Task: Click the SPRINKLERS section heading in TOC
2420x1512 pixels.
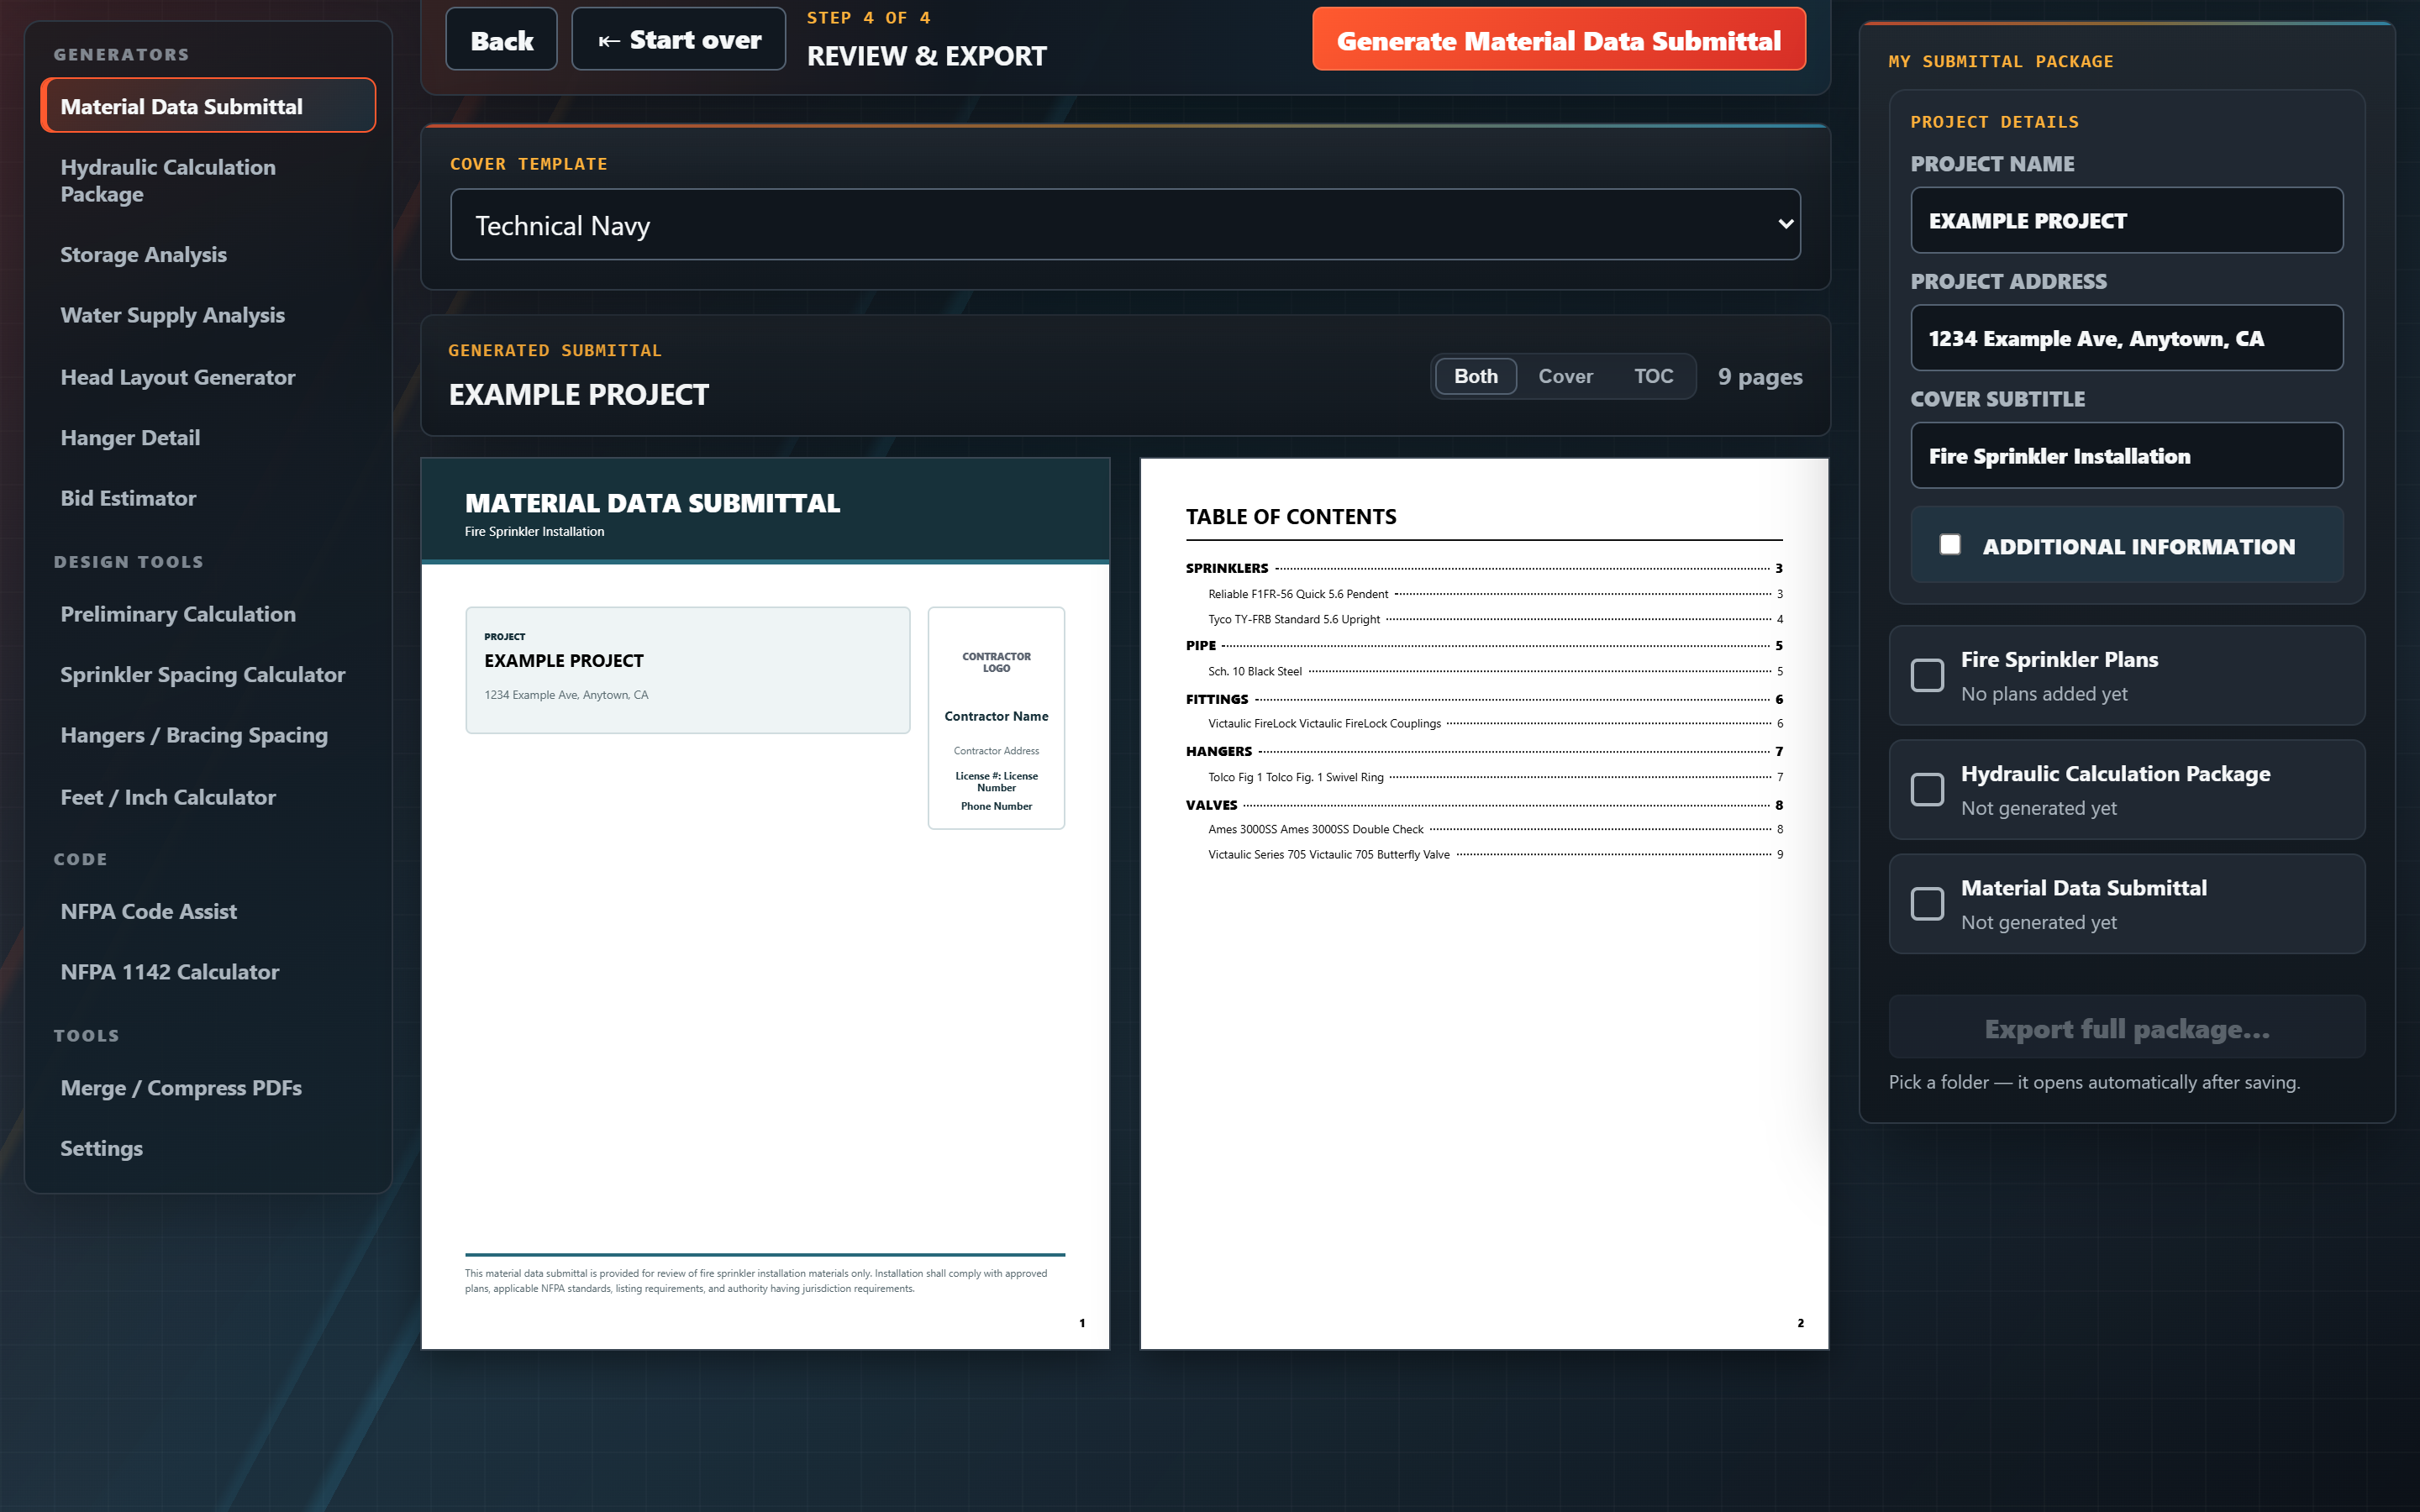Action: [x=1226, y=568]
